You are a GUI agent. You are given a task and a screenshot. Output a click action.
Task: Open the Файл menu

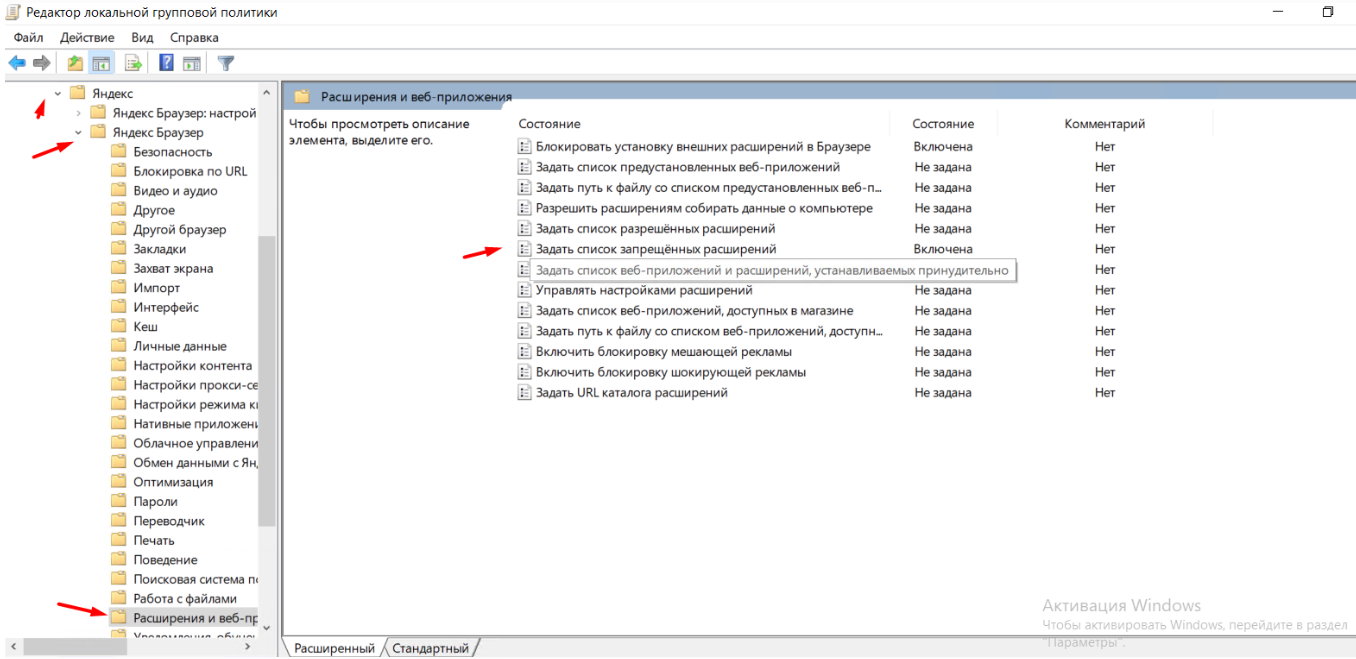[x=28, y=37]
